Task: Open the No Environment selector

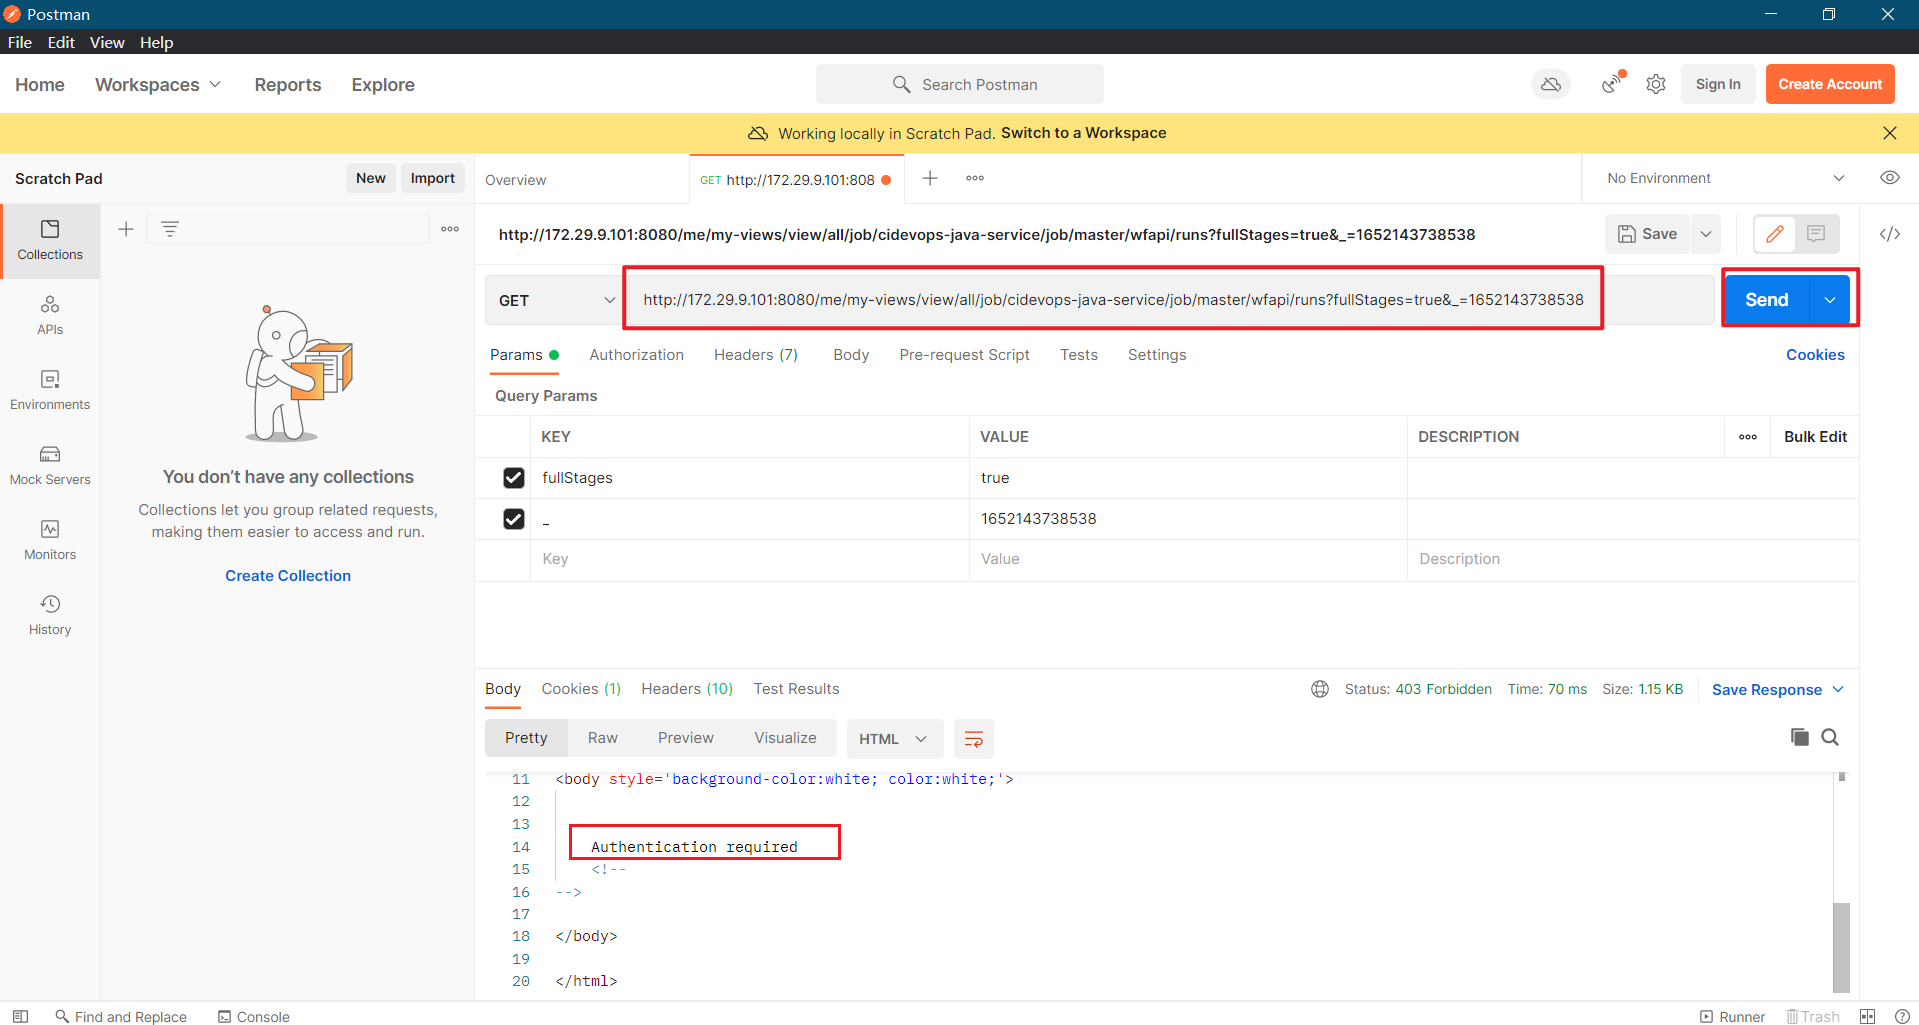Action: pyautogui.click(x=1725, y=178)
